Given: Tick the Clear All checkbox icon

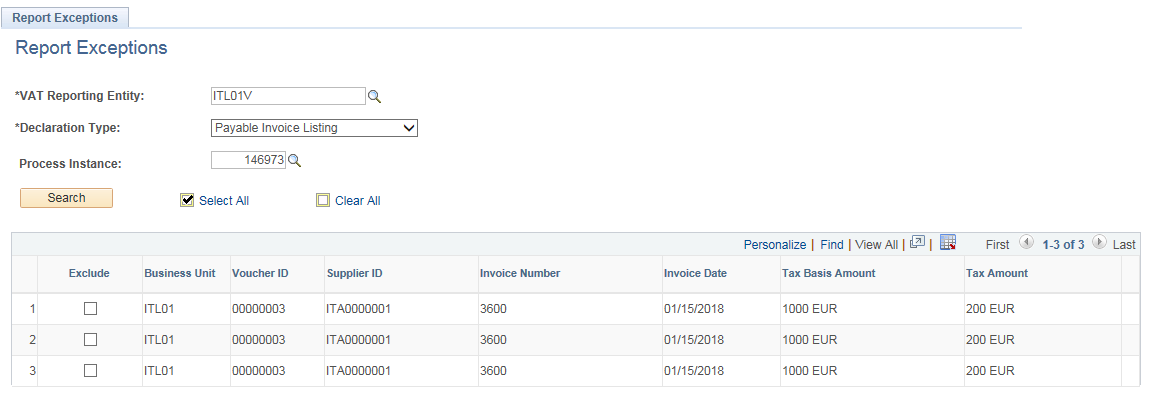Looking at the screenshot, I should coord(323,200).
